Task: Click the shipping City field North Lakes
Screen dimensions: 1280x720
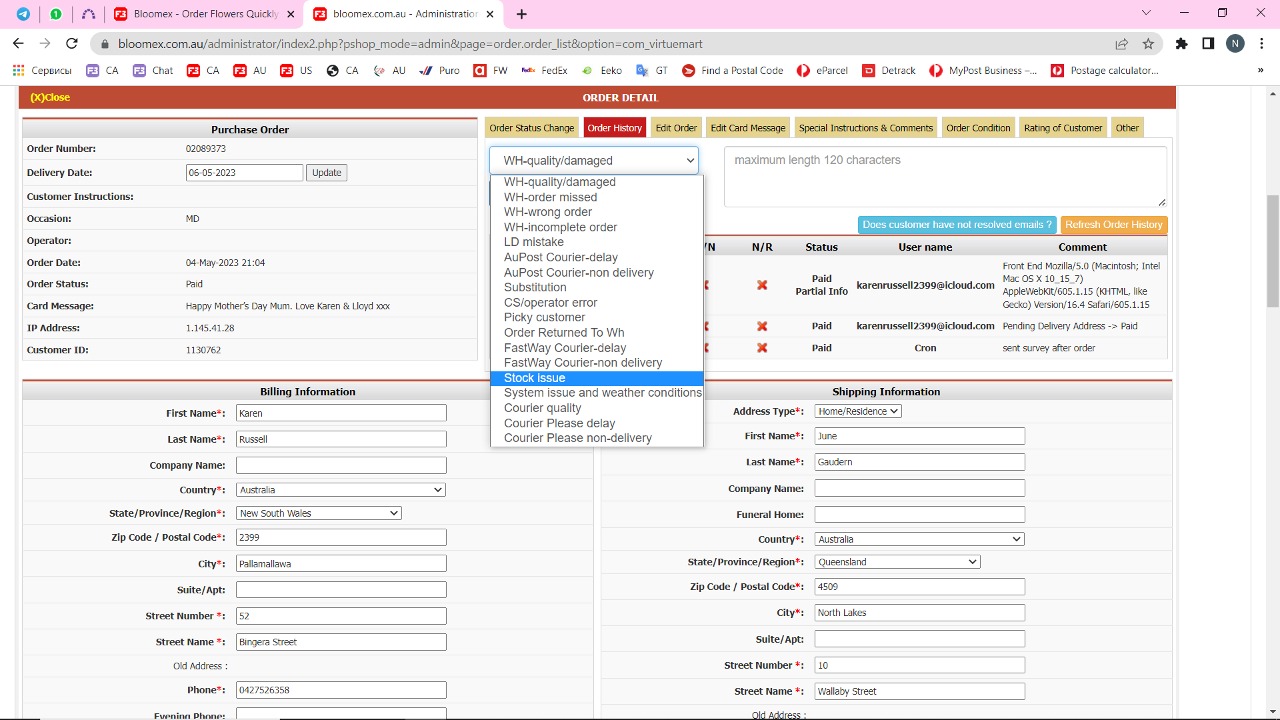Action: tap(919, 613)
